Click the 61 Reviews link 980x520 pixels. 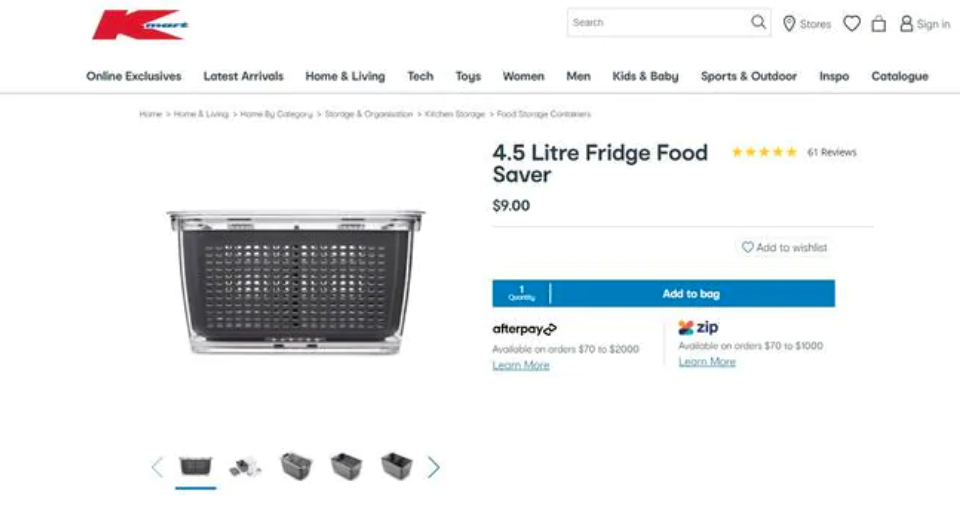(x=832, y=152)
